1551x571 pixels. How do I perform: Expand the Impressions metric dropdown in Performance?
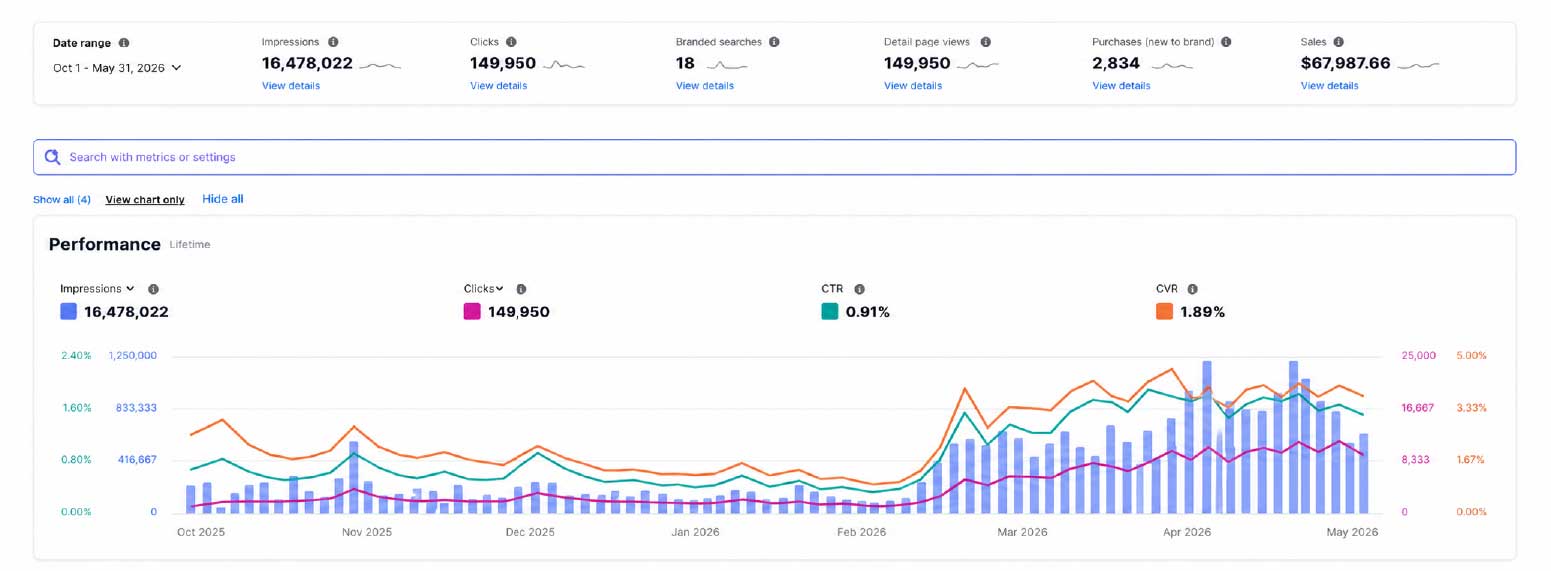pyautogui.click(x=97, y=288)
